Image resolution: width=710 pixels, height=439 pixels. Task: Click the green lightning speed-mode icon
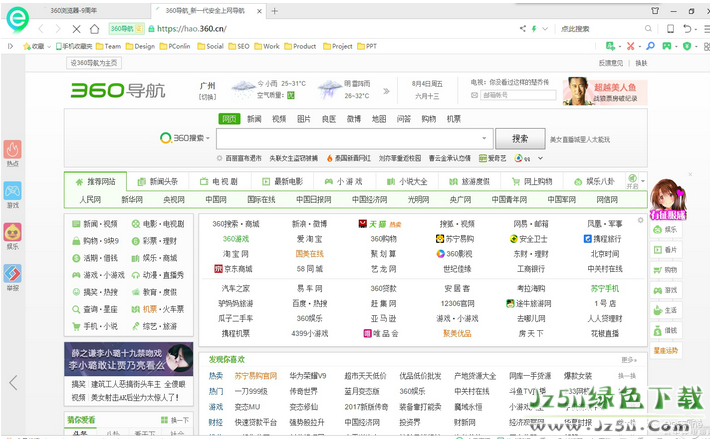[534, 29]
